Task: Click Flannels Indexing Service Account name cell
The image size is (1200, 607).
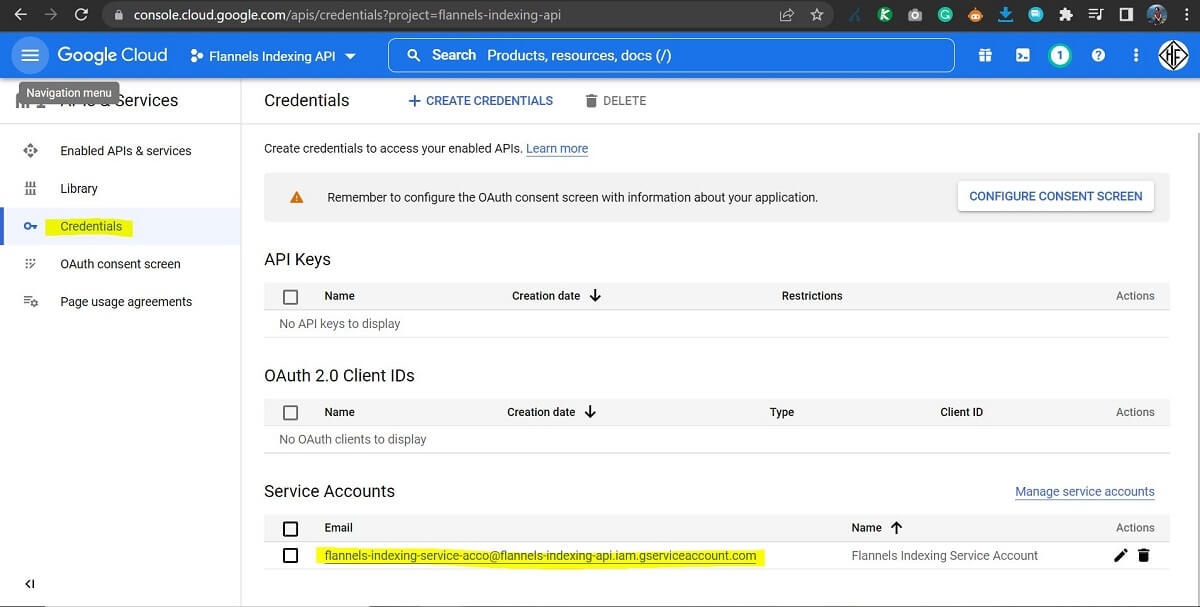Action: click(x=945, y=556)
